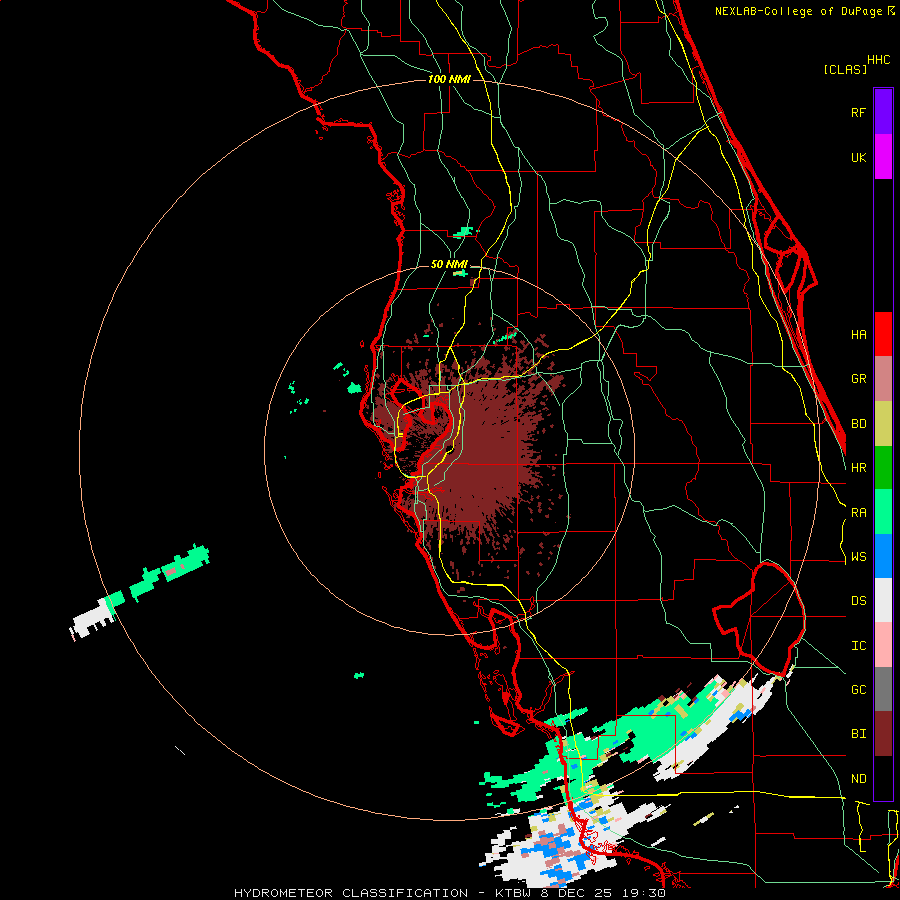This screenshot has width=900, height=900.
Task: Click the HR legend label
Action: coord(859,467)
